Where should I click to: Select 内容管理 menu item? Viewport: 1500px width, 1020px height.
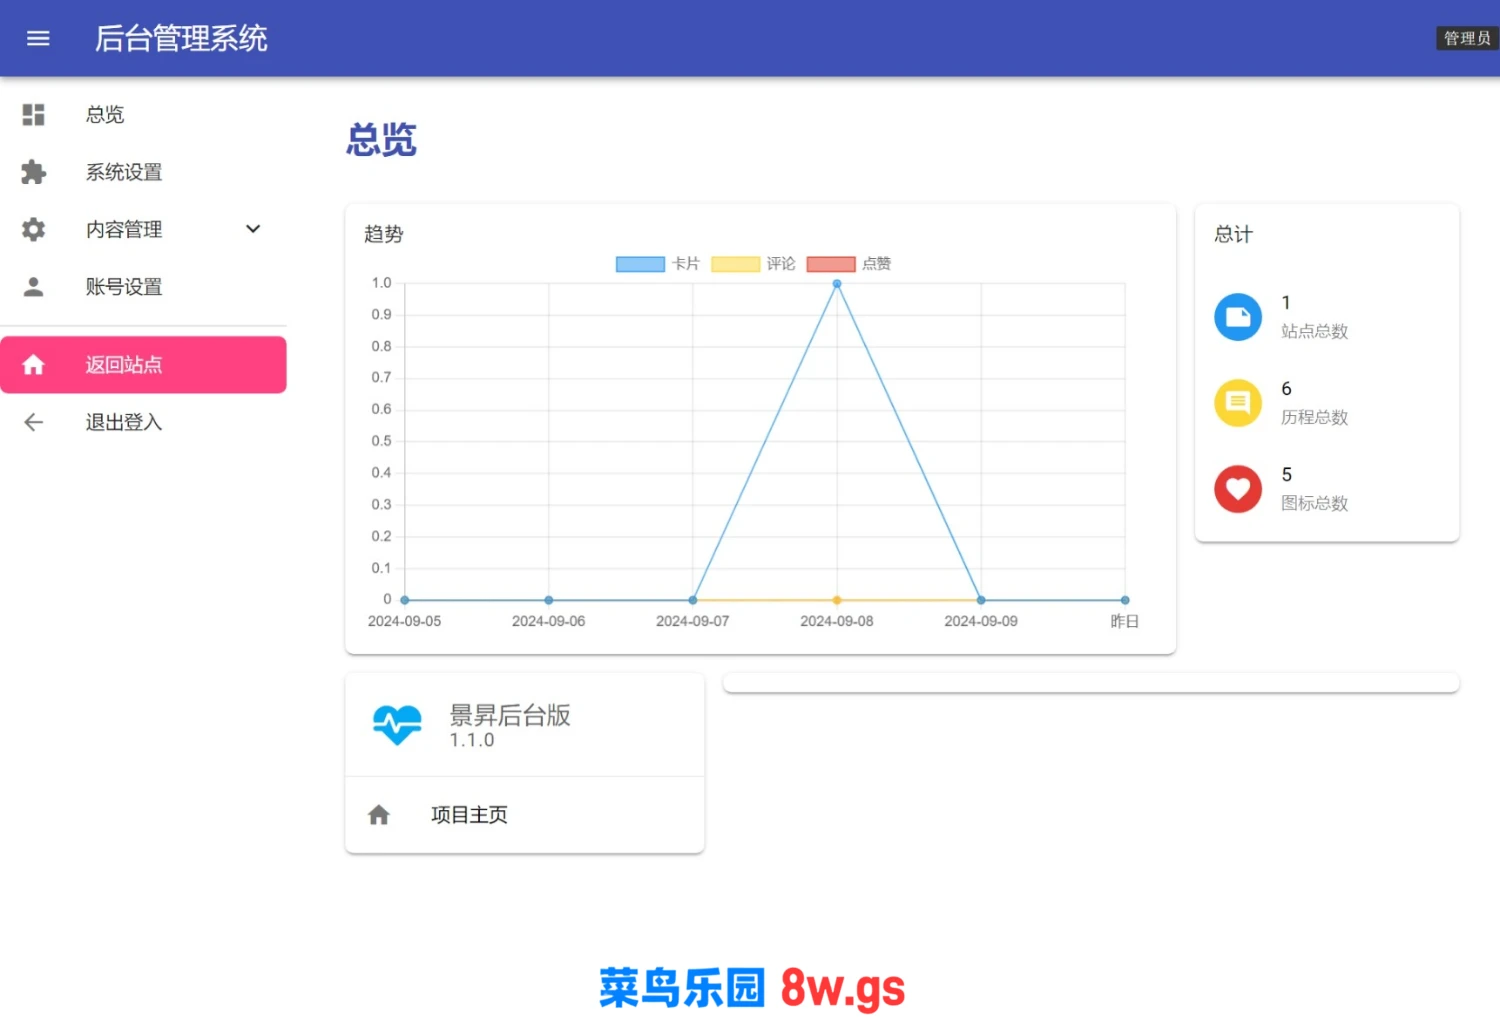pyautogui.click(x=143, y=229)
